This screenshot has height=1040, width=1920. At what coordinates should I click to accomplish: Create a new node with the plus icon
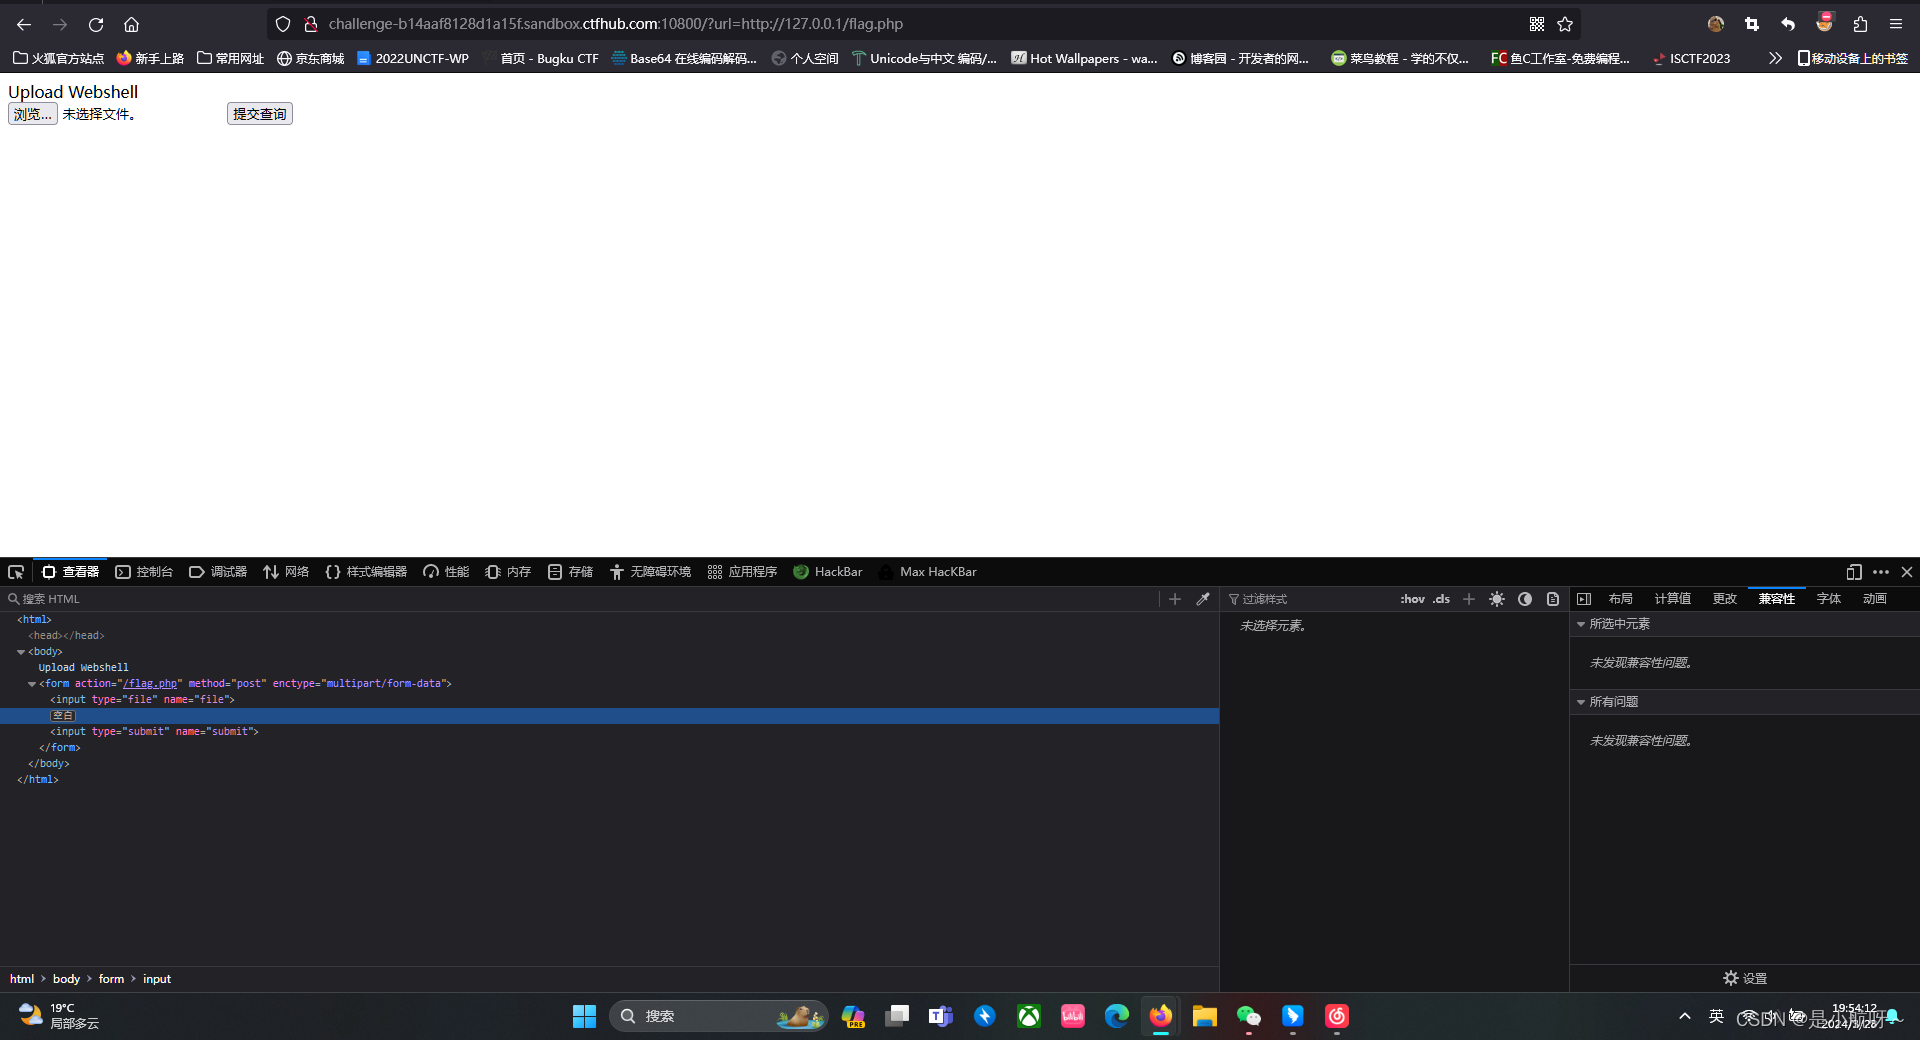[x=1174, y=598]
